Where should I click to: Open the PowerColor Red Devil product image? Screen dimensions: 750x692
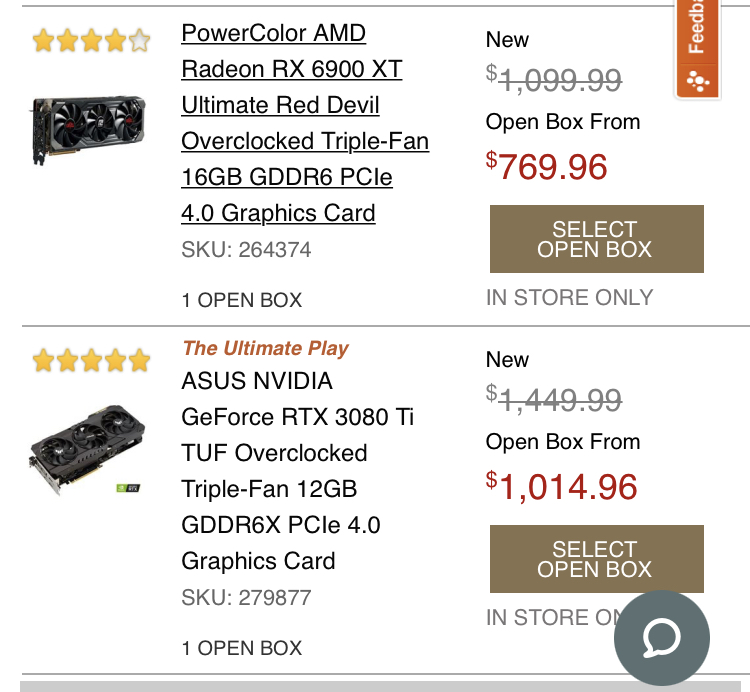coord(89,130)
